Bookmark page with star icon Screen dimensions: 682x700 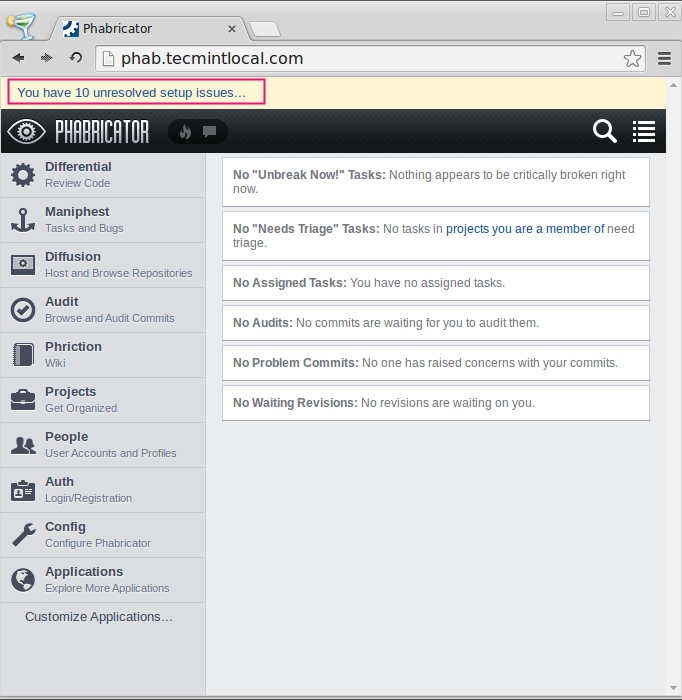point(632,58)
